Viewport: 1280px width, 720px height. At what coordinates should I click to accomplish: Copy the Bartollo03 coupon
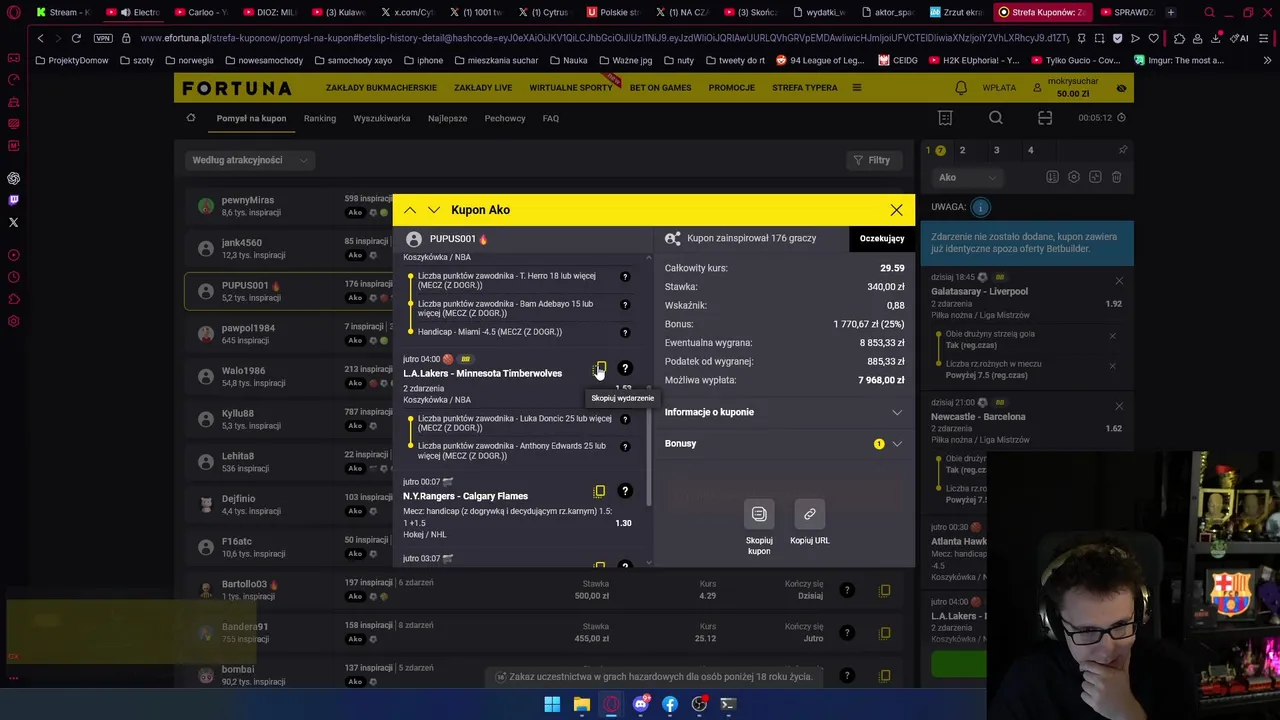pyautogui.click(x=884, y=590)
